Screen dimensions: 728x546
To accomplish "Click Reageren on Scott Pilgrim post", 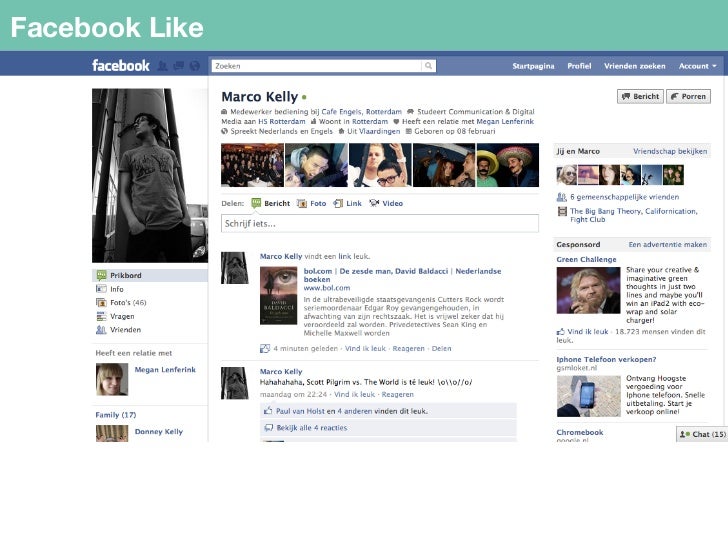I will (397, 394).
